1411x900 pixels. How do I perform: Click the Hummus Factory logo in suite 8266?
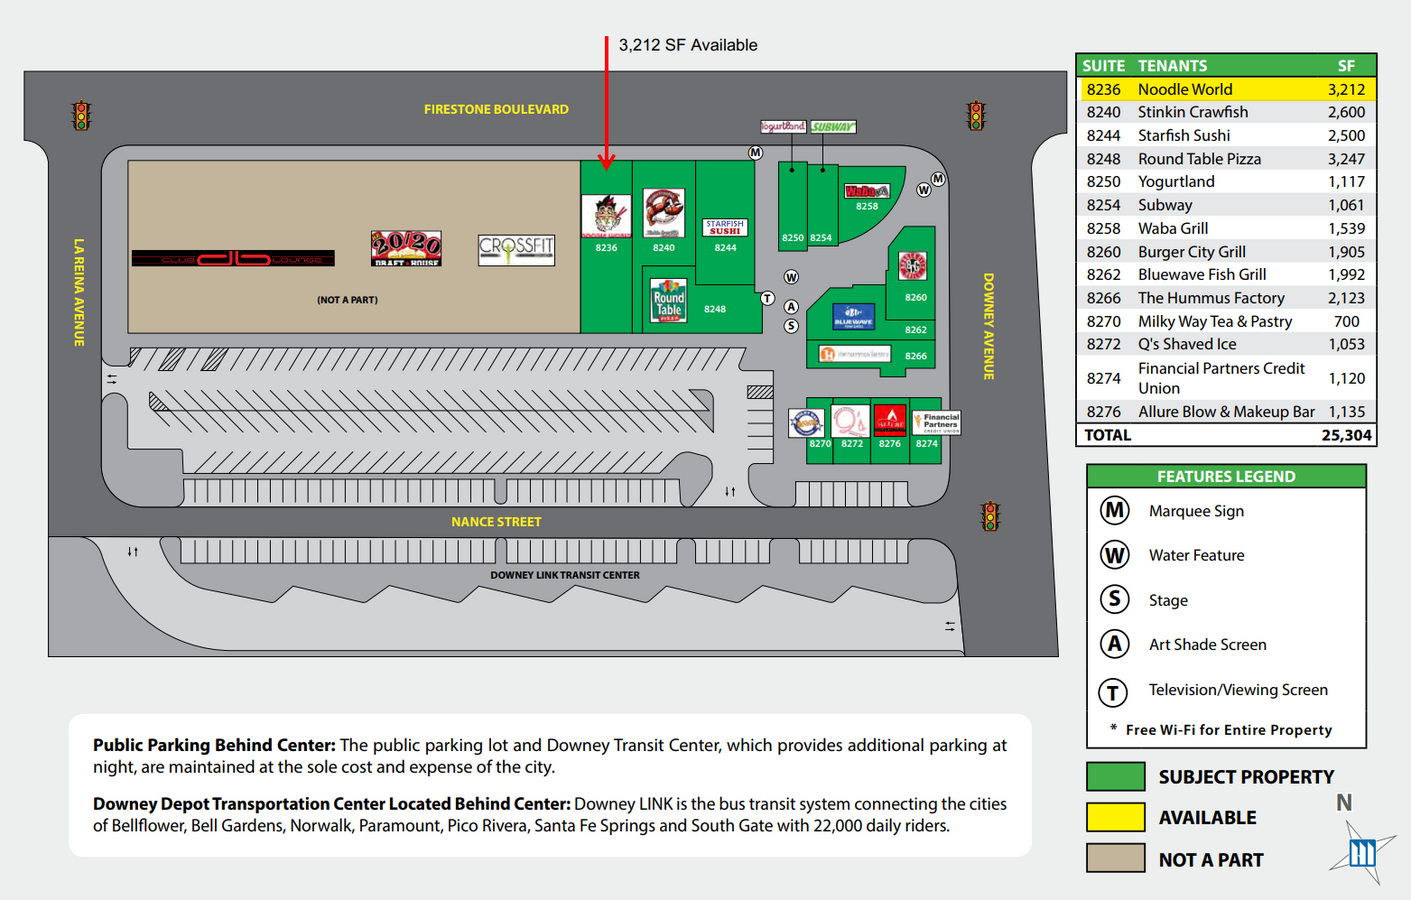pyautogui.click(x=854, y=354)
